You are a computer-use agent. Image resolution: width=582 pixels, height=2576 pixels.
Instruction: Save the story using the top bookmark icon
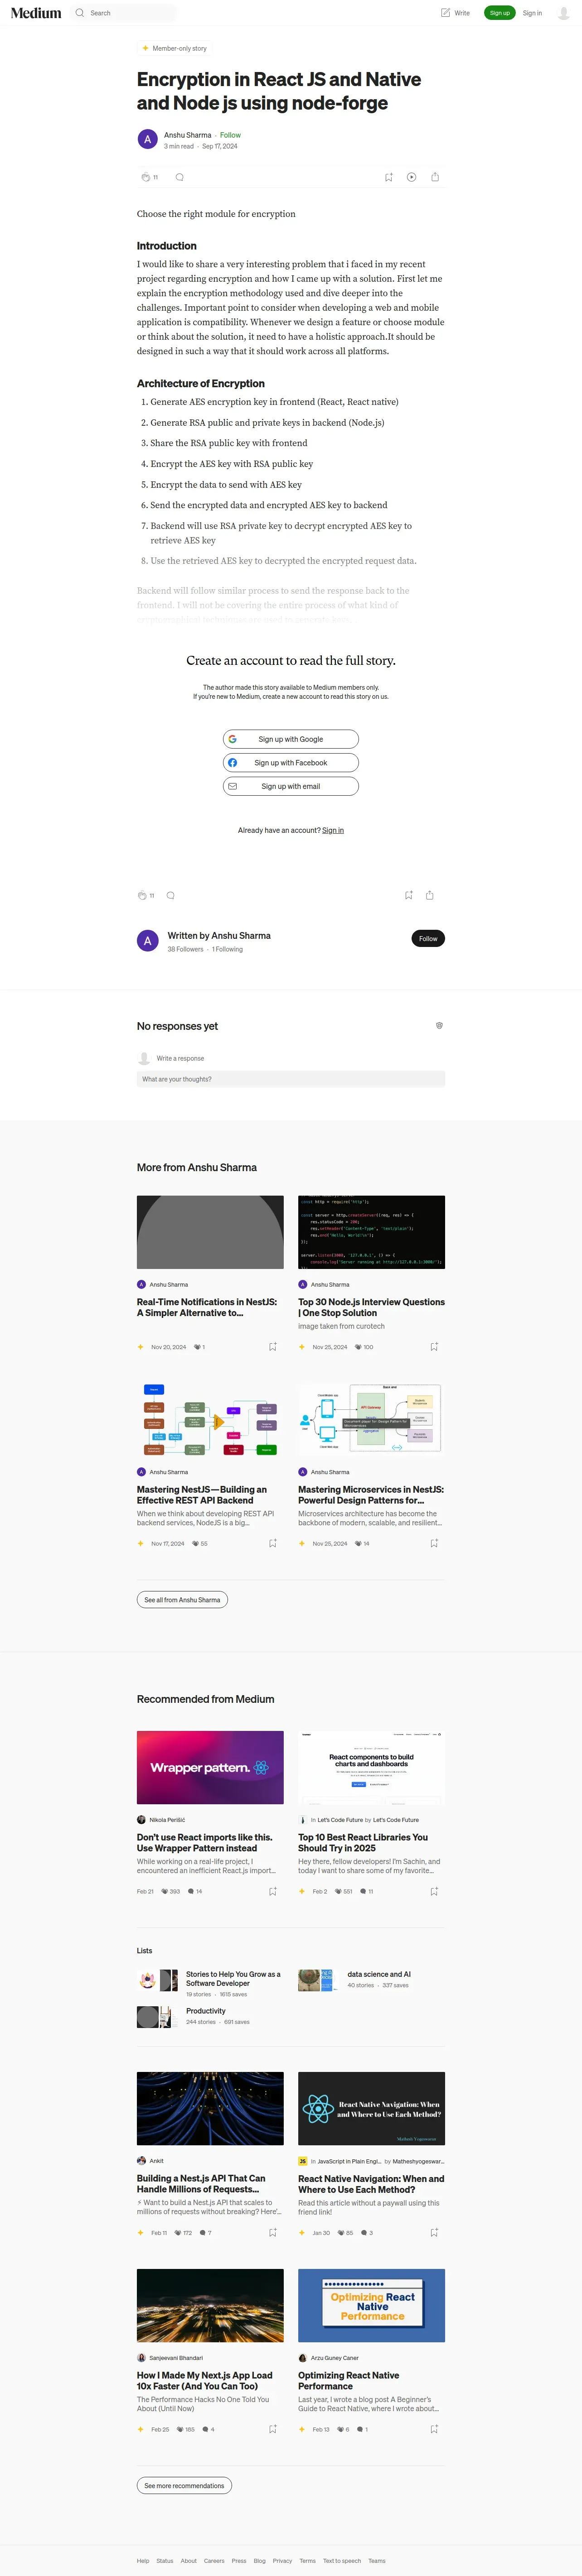pyautogui.click(x=389, y=177)
